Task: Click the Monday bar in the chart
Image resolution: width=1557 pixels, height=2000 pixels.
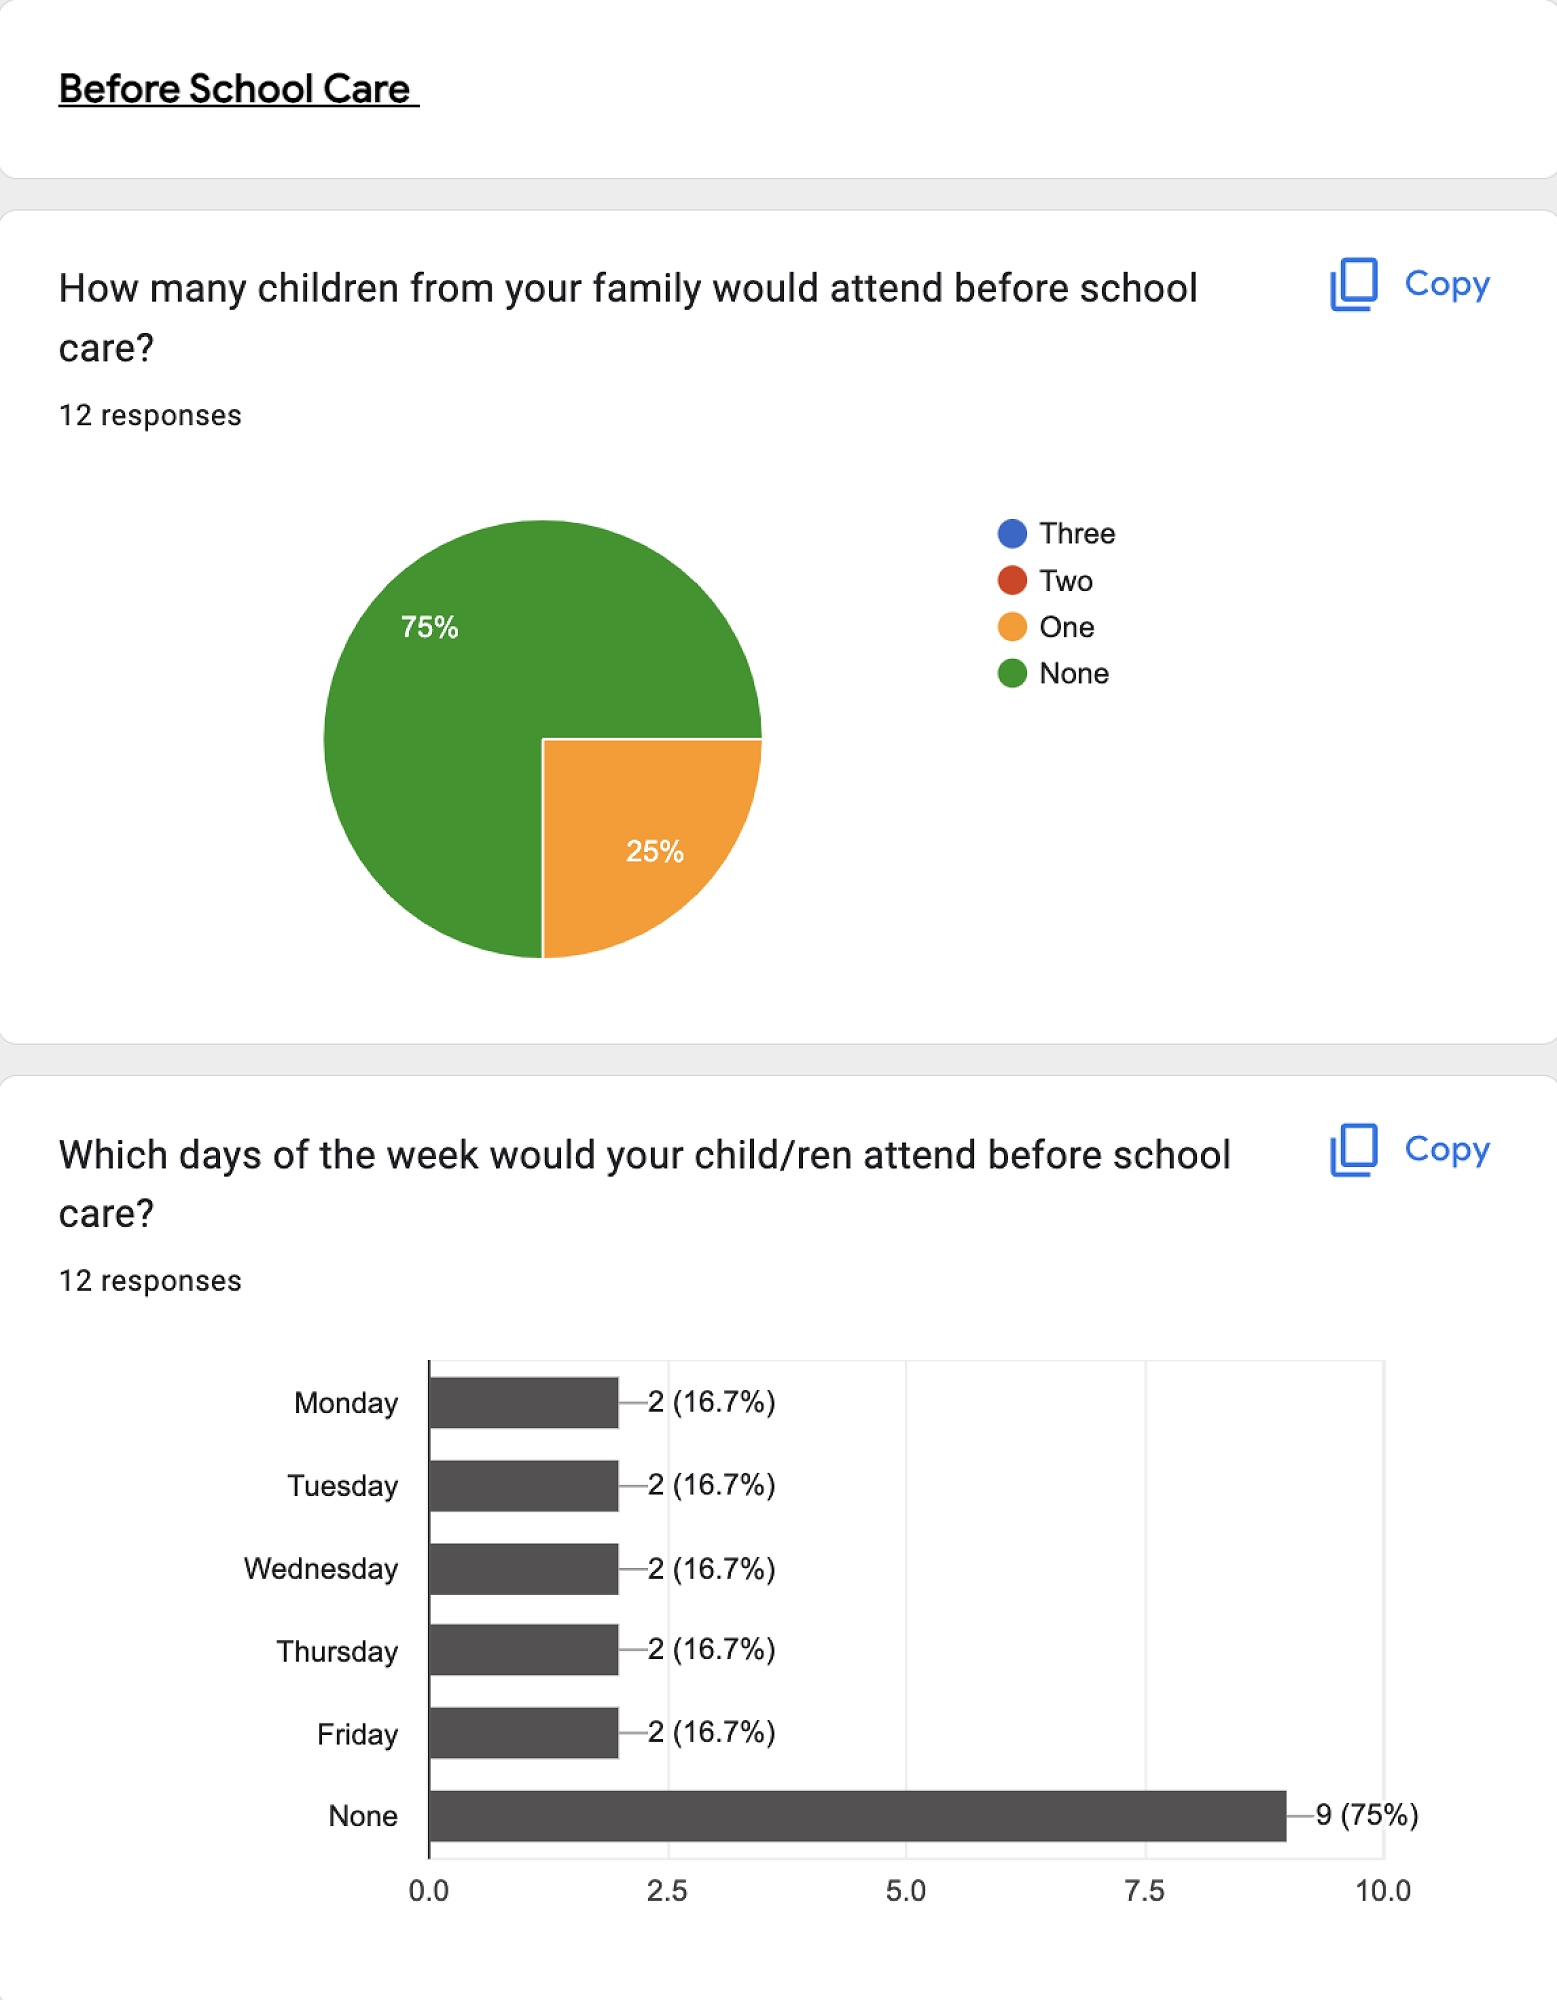Action: pyautogui.click(x=523, y=1402)
